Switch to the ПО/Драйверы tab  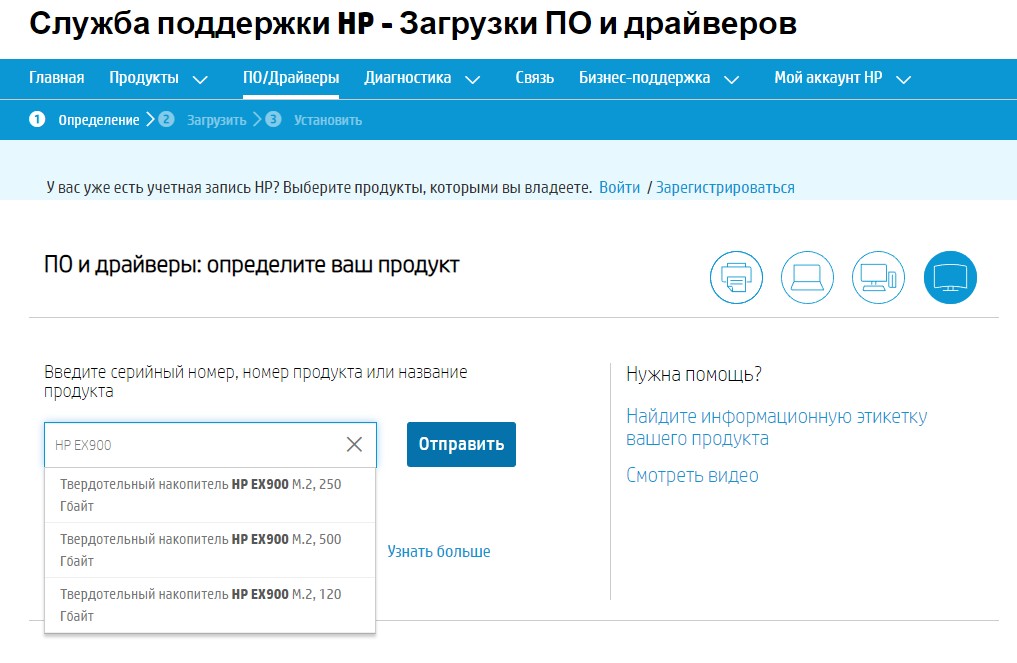tap(291, 78)
